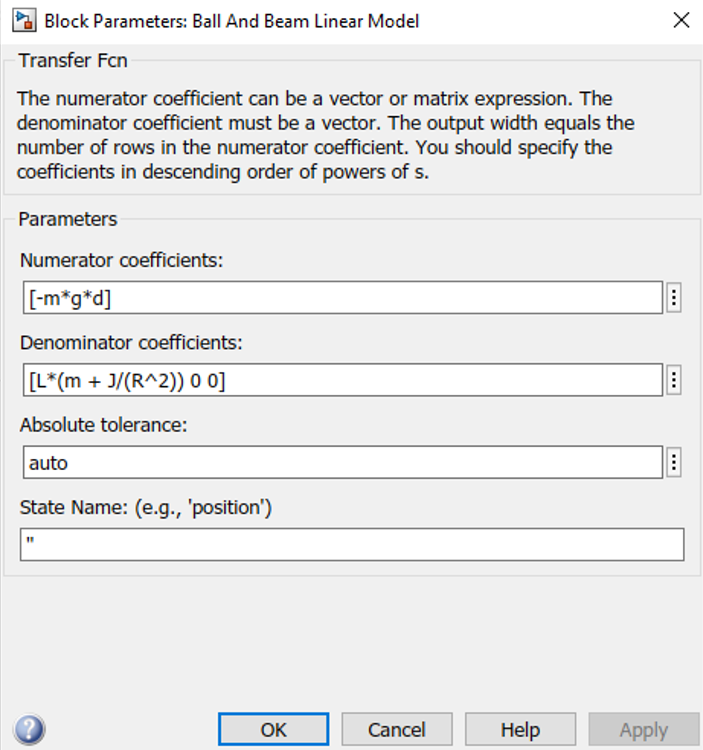Open documentation via the Help button
The height and width of the screenshot is (750, 703).
tap(520, 729)
